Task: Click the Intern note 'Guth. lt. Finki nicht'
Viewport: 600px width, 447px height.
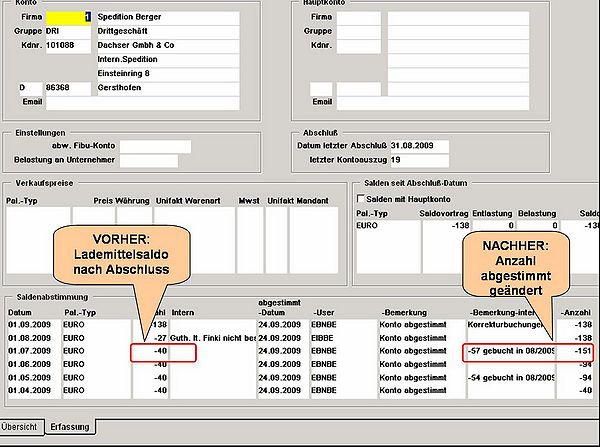Action: (213, 338)
